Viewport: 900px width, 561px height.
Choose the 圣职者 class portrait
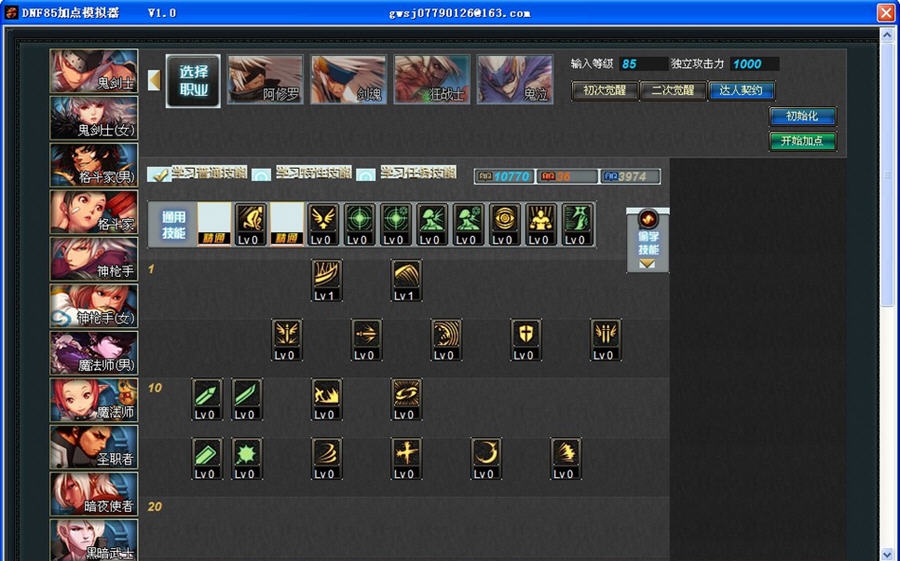coord(94,448)
